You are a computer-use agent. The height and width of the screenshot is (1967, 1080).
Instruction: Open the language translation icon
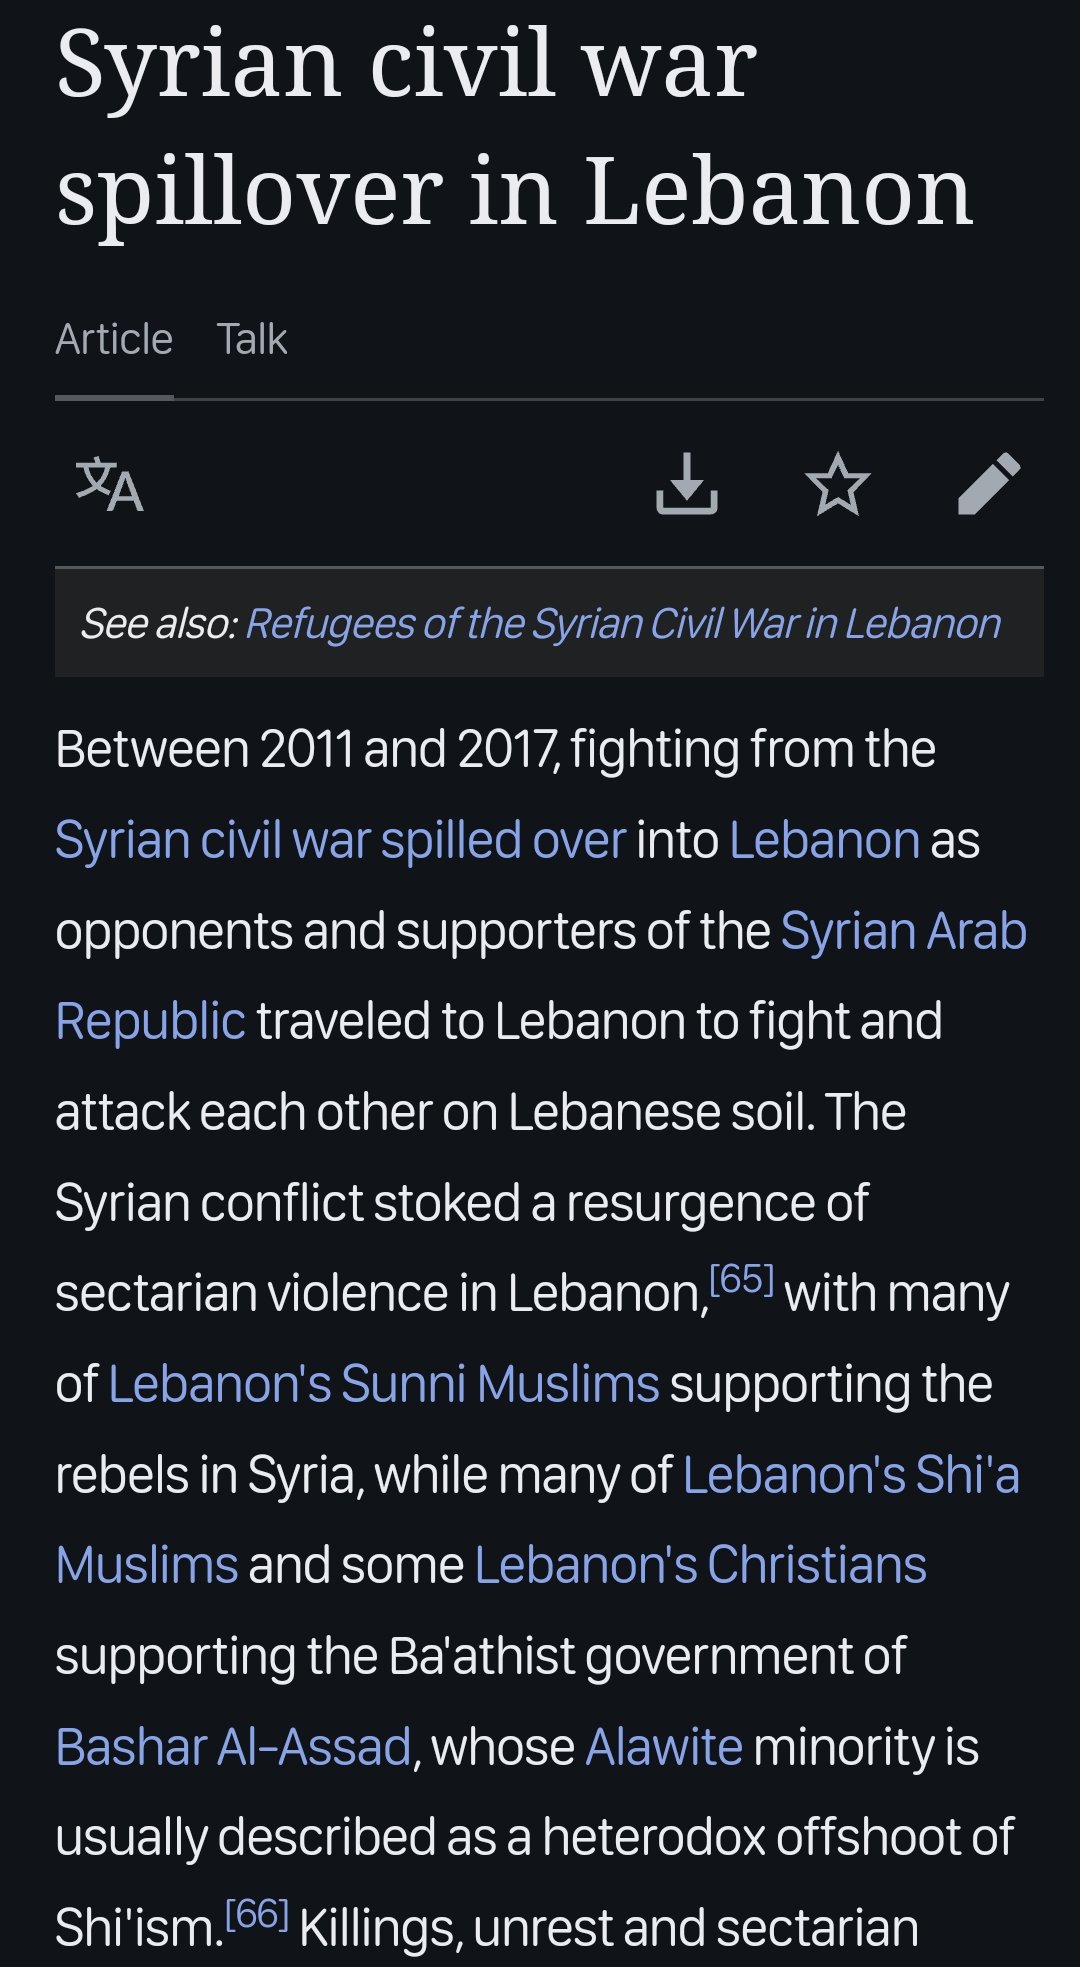click(x=110, y=484)
